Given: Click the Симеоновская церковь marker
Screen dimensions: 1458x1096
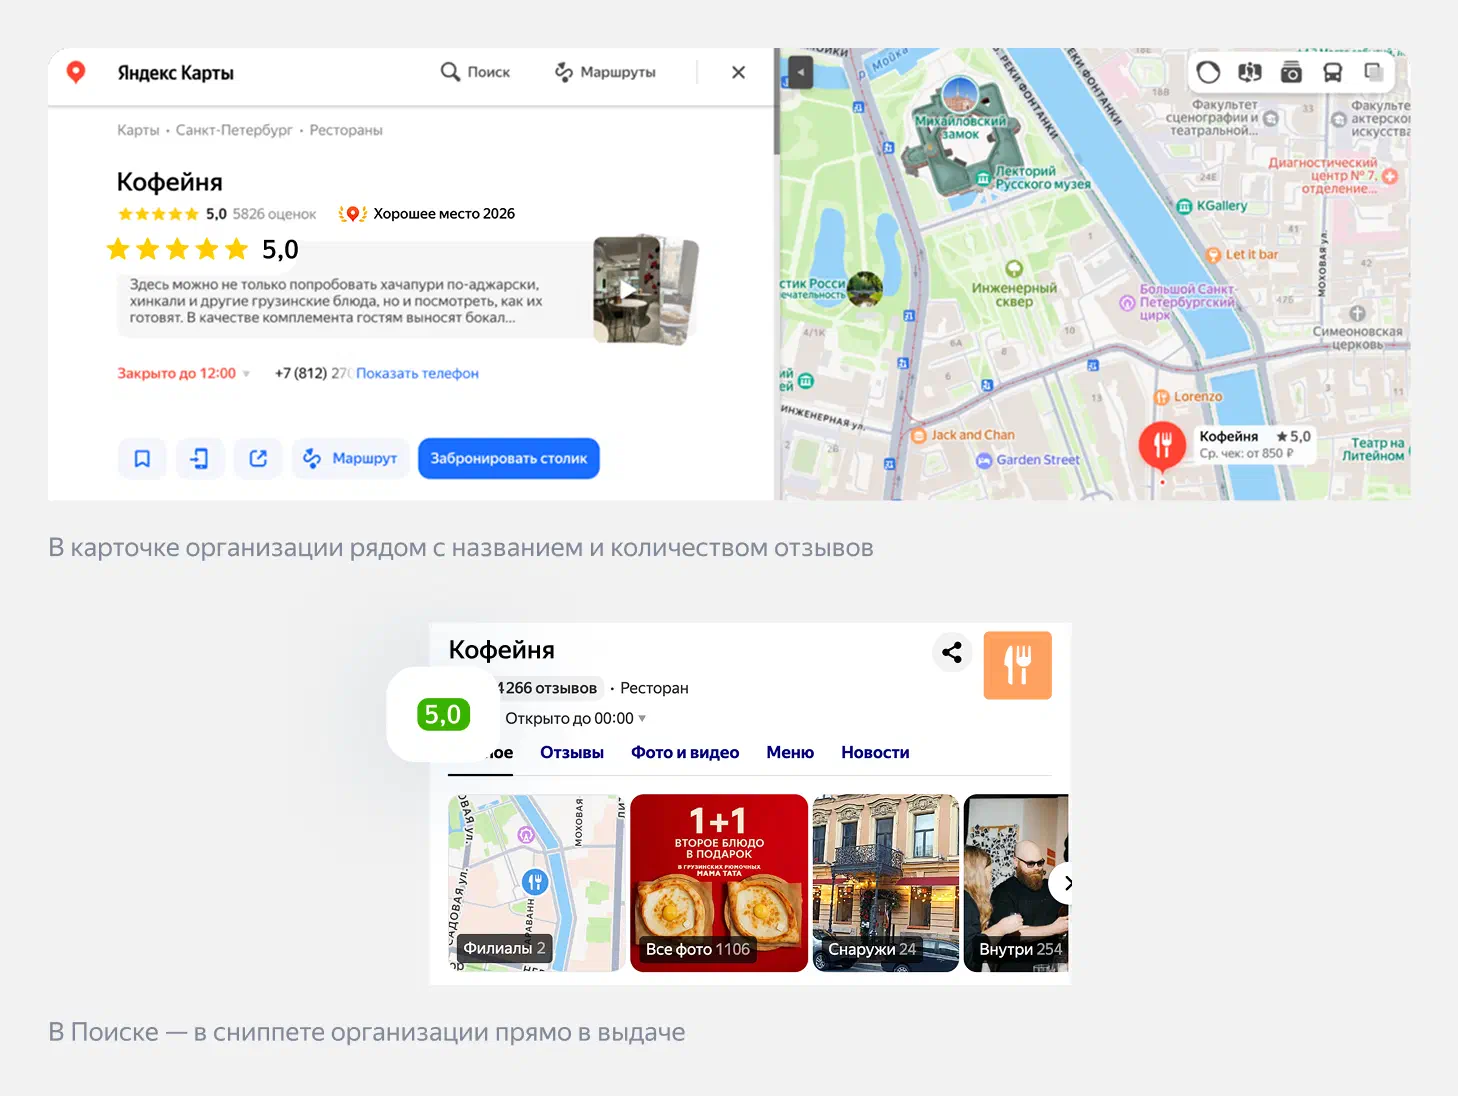Looking at the screenshot, I should 1357,314.
